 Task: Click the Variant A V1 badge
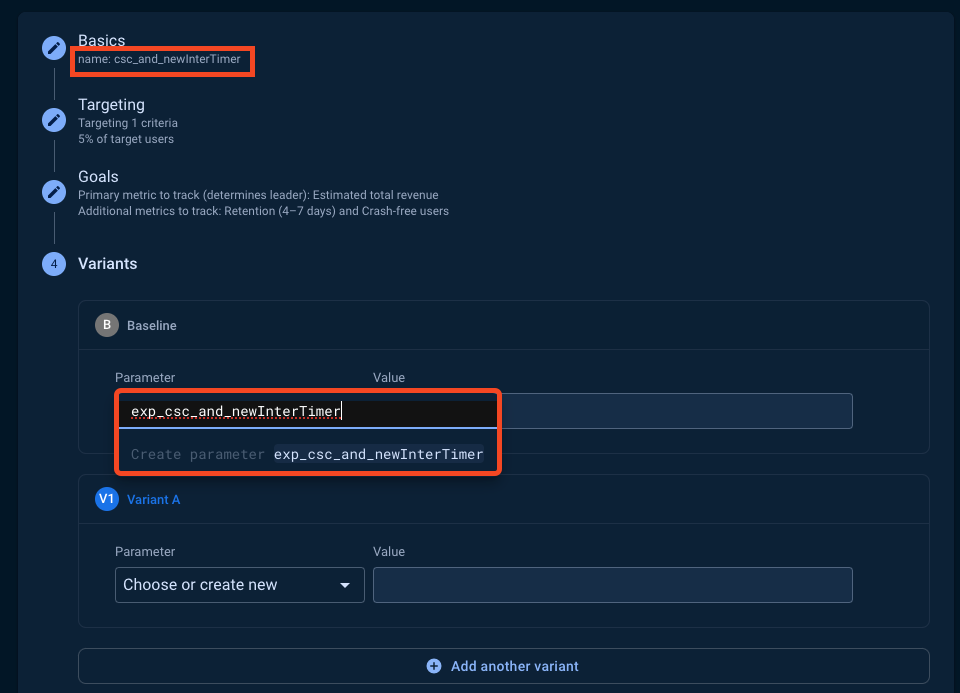click(107, 499)
